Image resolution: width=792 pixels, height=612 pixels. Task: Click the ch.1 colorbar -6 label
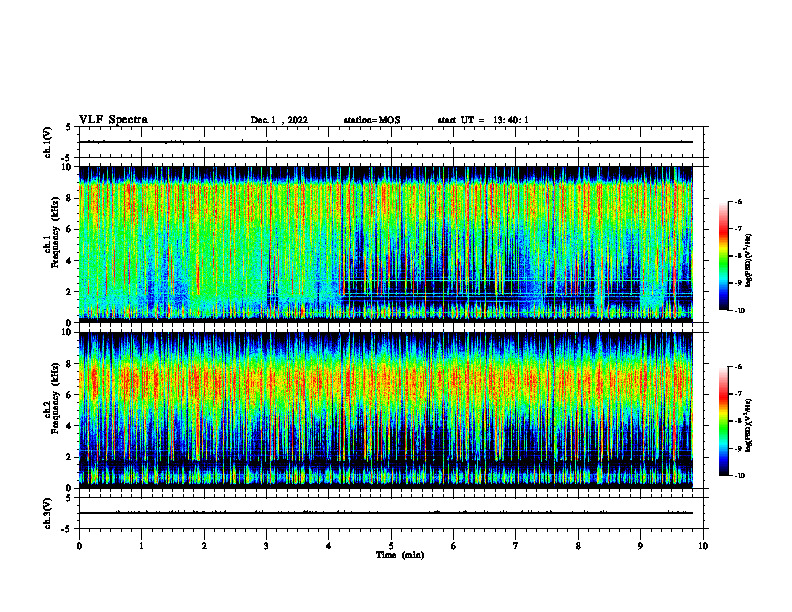tap(738, 201)
